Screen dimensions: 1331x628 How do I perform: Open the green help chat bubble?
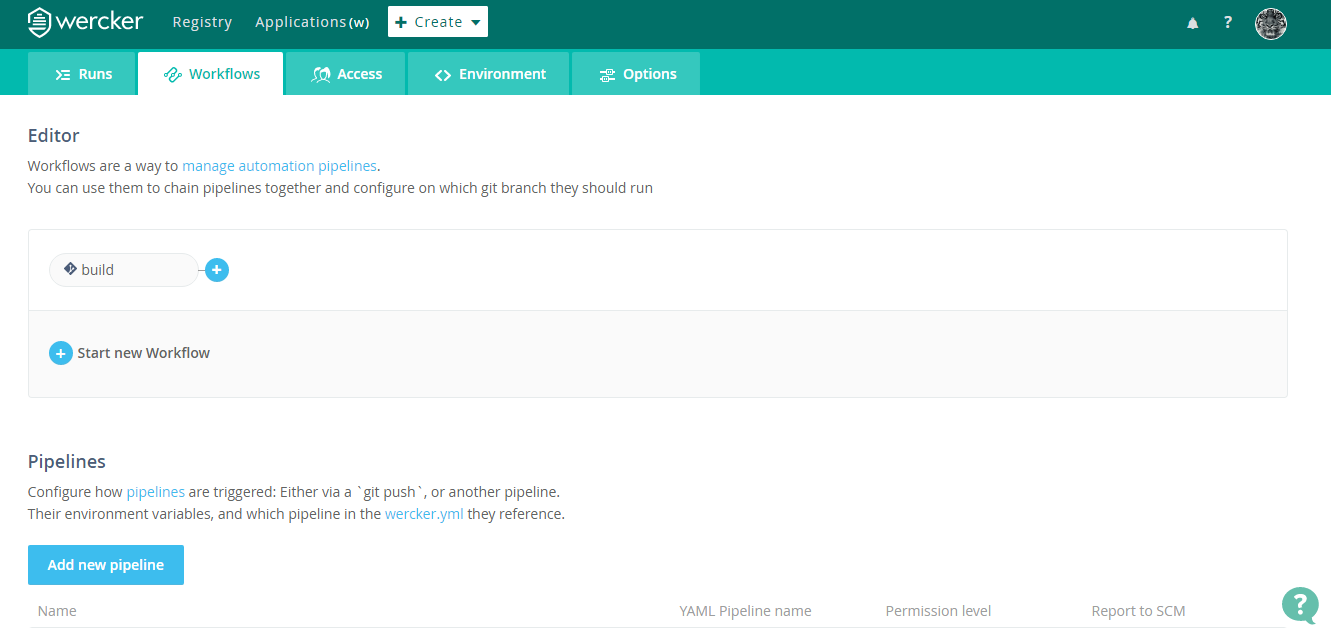[1299, 604]
